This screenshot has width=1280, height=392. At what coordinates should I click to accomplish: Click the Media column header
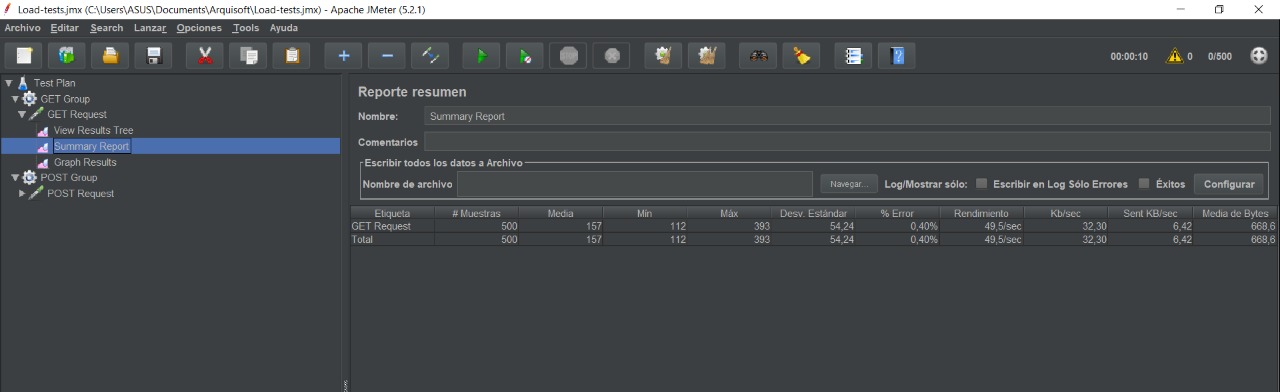pyautogui.click(x=561, y=213)
